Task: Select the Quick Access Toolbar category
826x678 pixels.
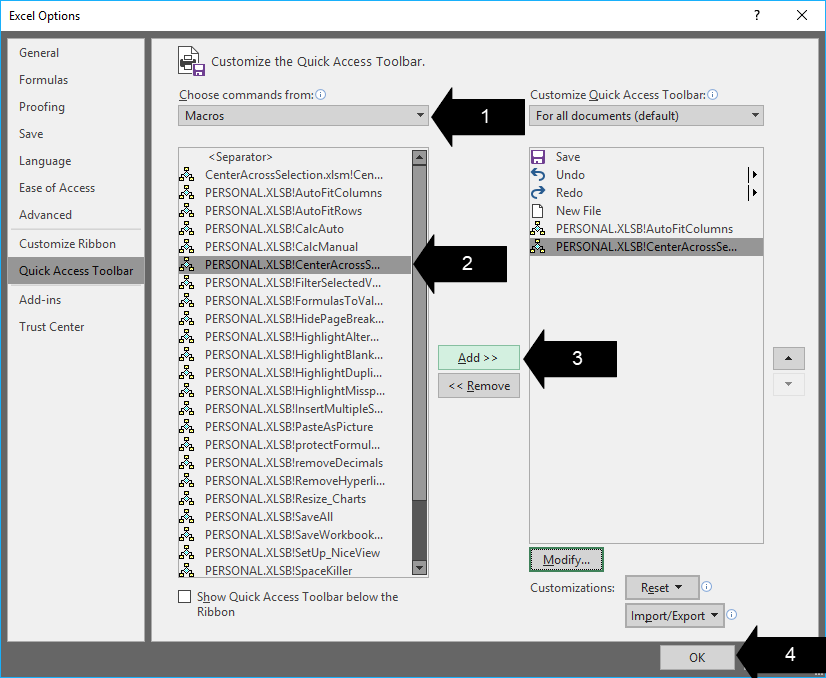Action: tap(76, 271)
